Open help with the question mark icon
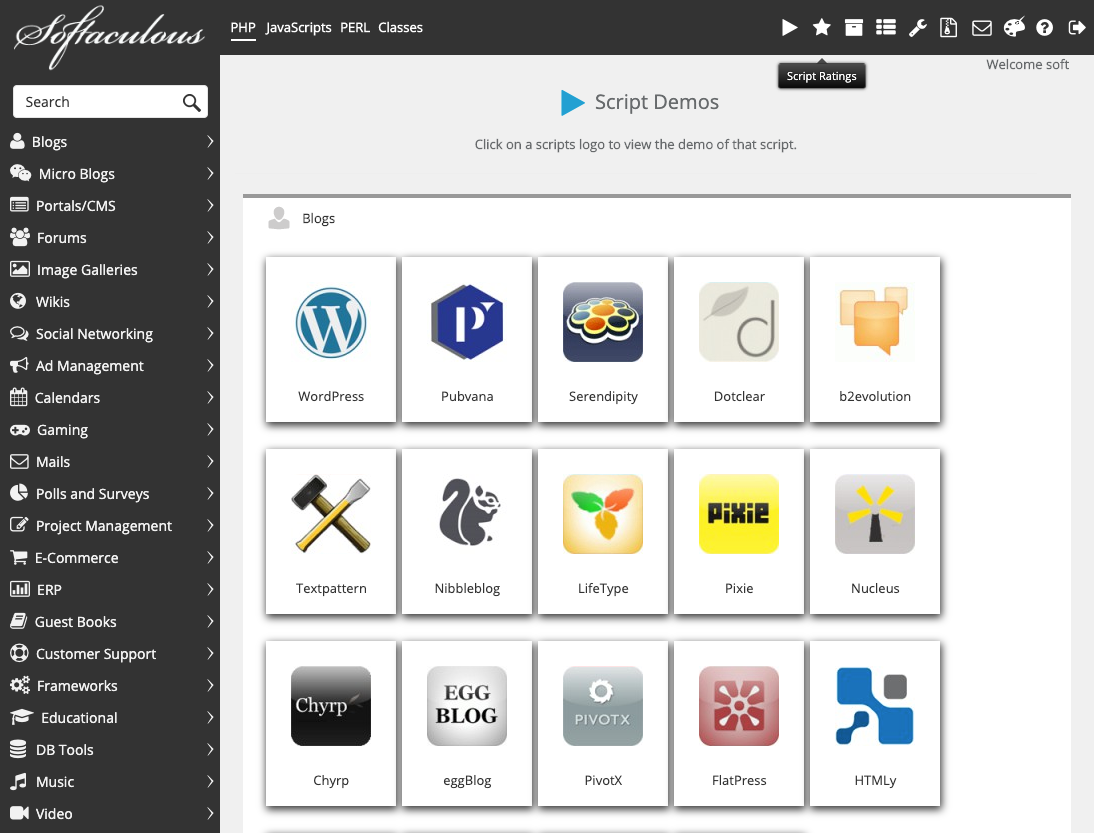Image resolution: width=1094 pixels, height=833 pixels. [1045, 27]
